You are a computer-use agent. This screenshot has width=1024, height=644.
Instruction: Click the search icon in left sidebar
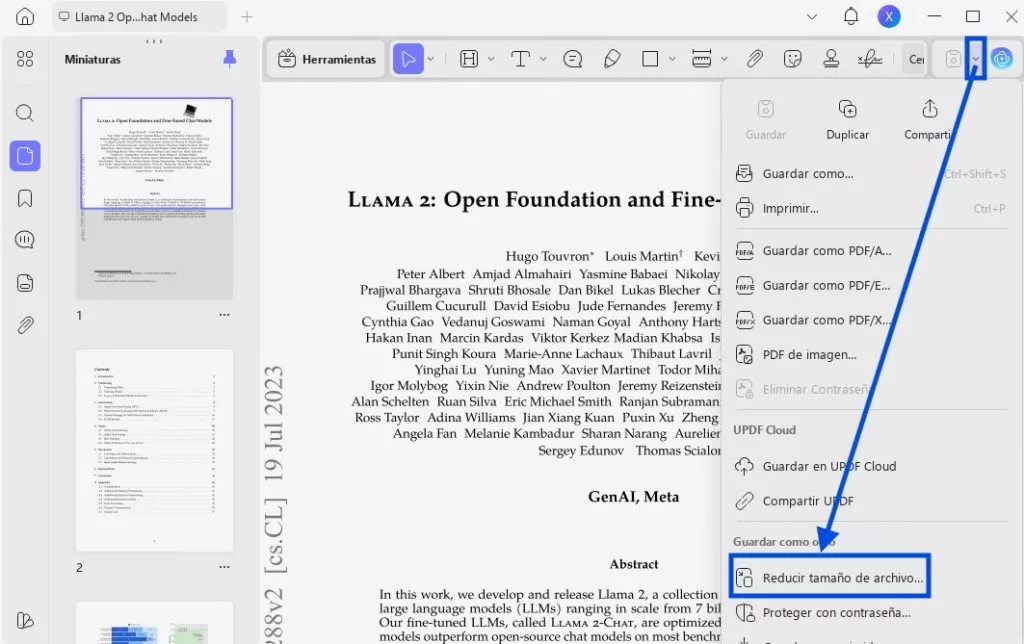25,113
